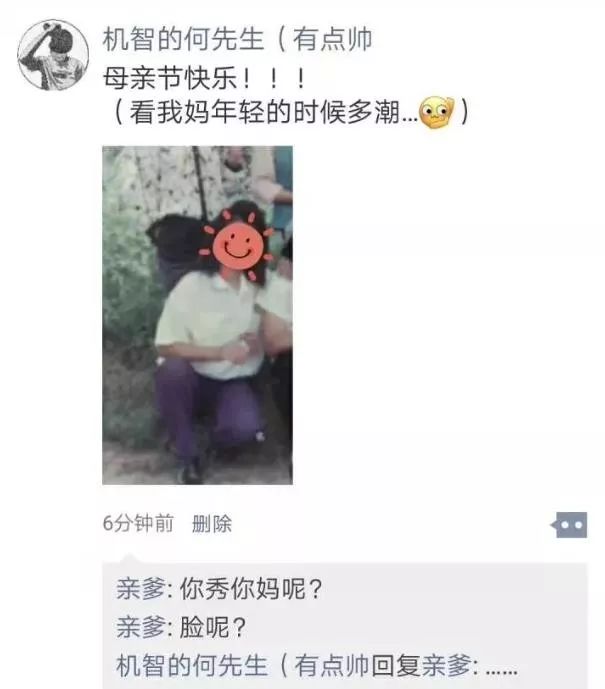Screen dimensions: 605x689
Task: Open the posted photo thumbnail
Action: click(197, 315)
